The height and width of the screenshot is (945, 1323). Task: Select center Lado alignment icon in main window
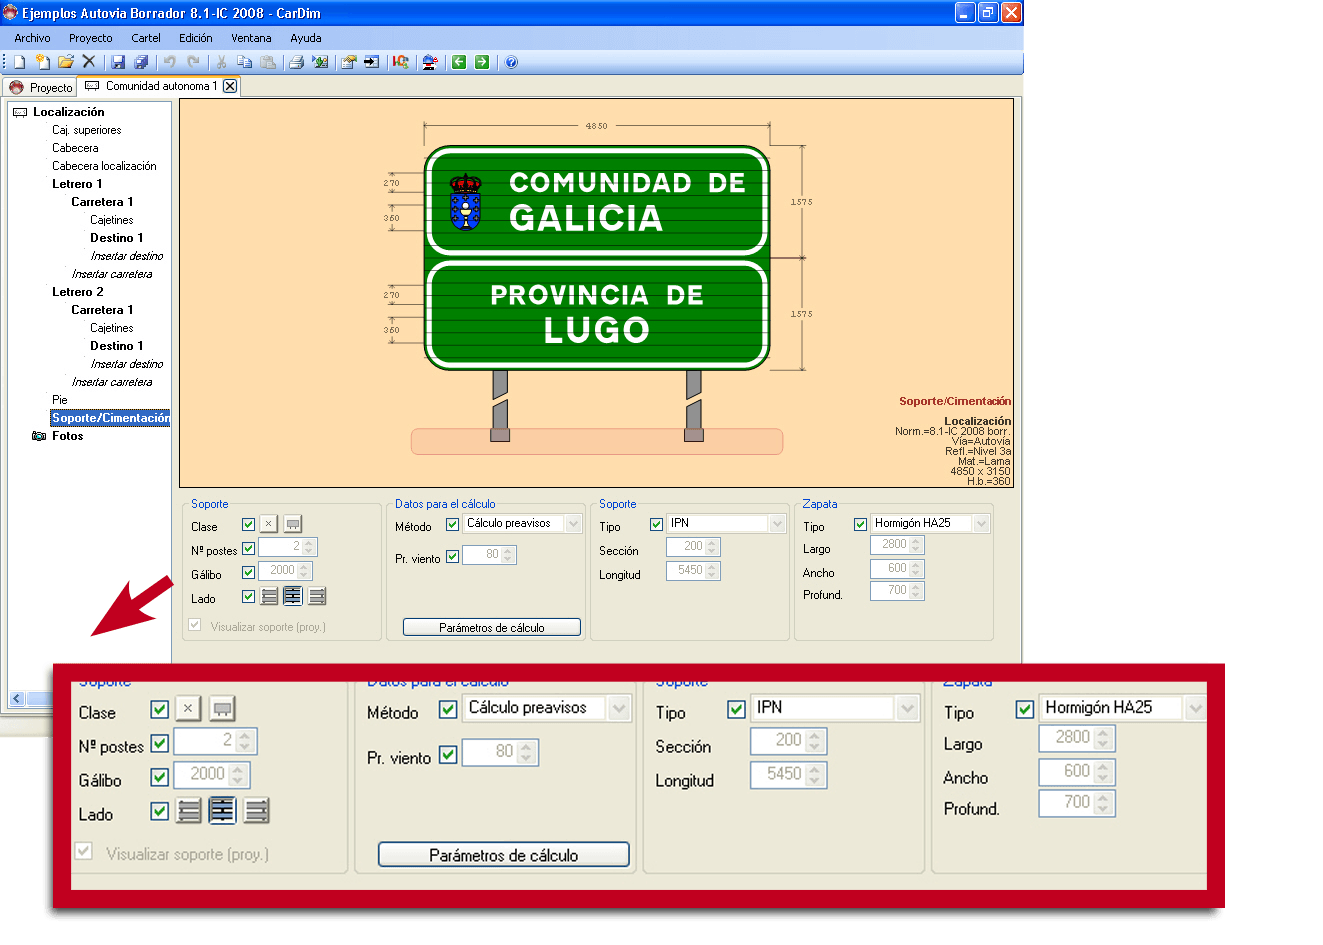coord(292,597)
